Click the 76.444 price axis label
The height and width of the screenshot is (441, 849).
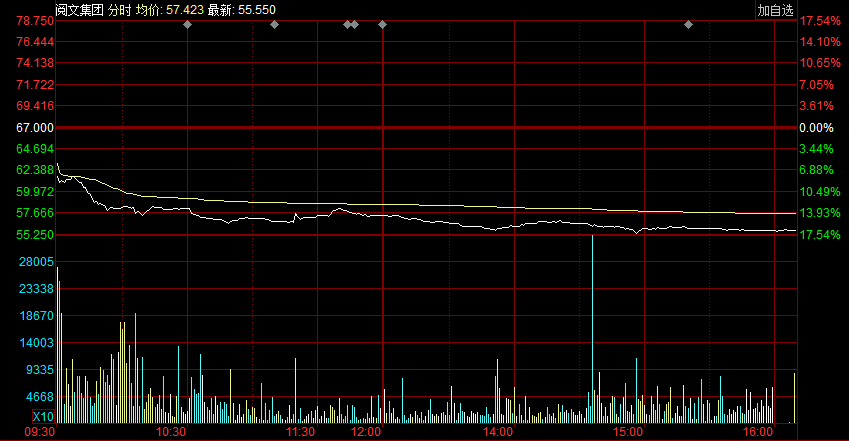pos(35,42)
